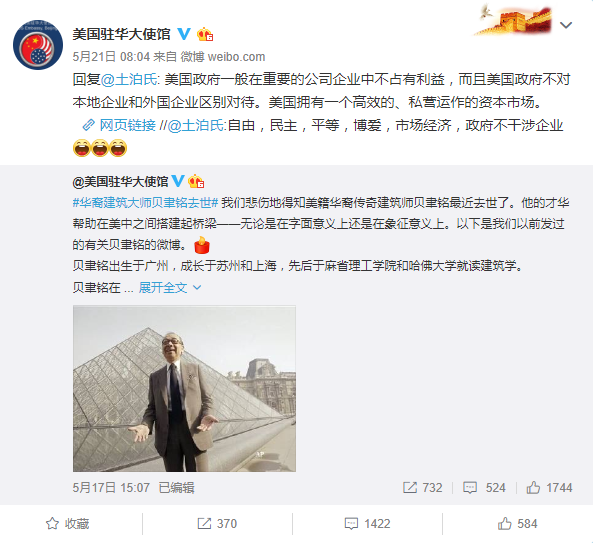Add post to favorites with 收藏
Image resolution: width=593 pixels, height=543 pixels.
pos(67,524)
